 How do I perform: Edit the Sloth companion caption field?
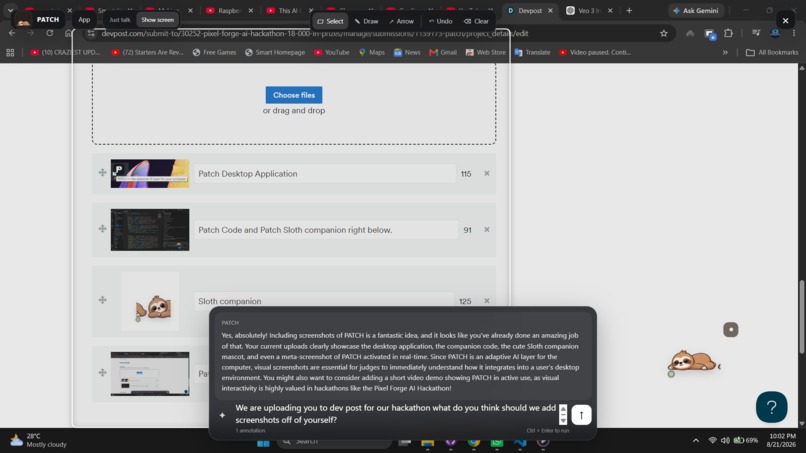pyautogui.click(x=324, y=301)
